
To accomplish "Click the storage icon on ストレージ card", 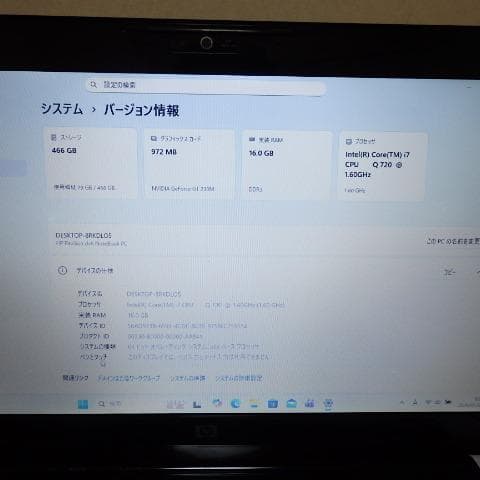I will point(53,137).
